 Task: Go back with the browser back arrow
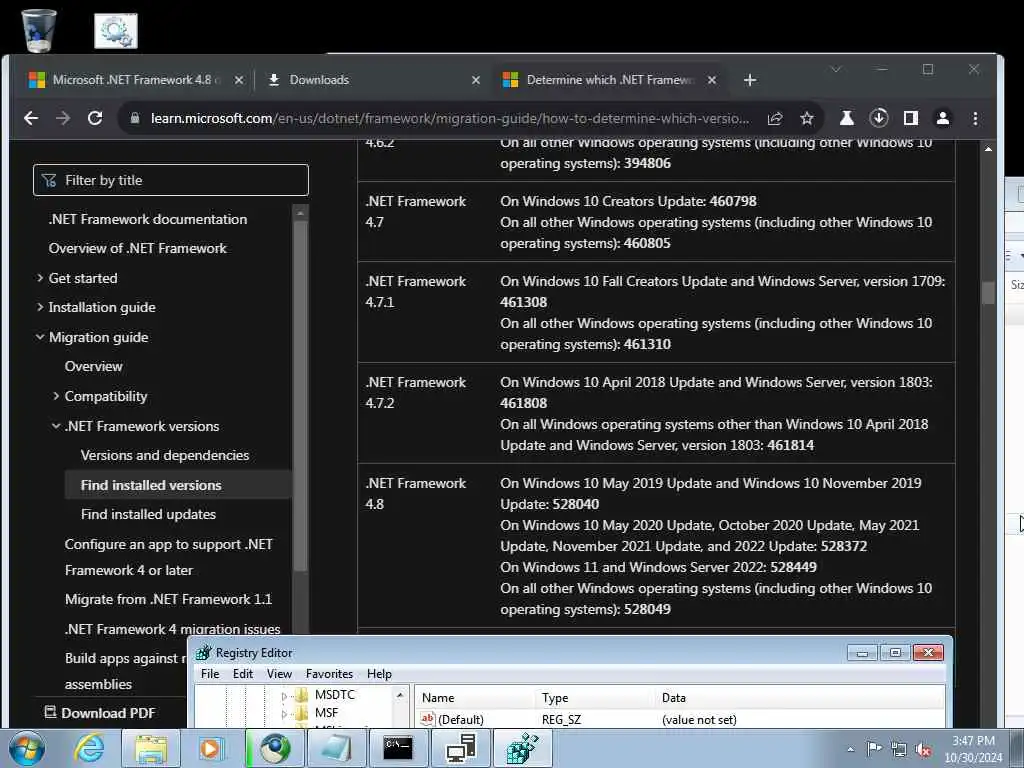click(x=31, y=118)
